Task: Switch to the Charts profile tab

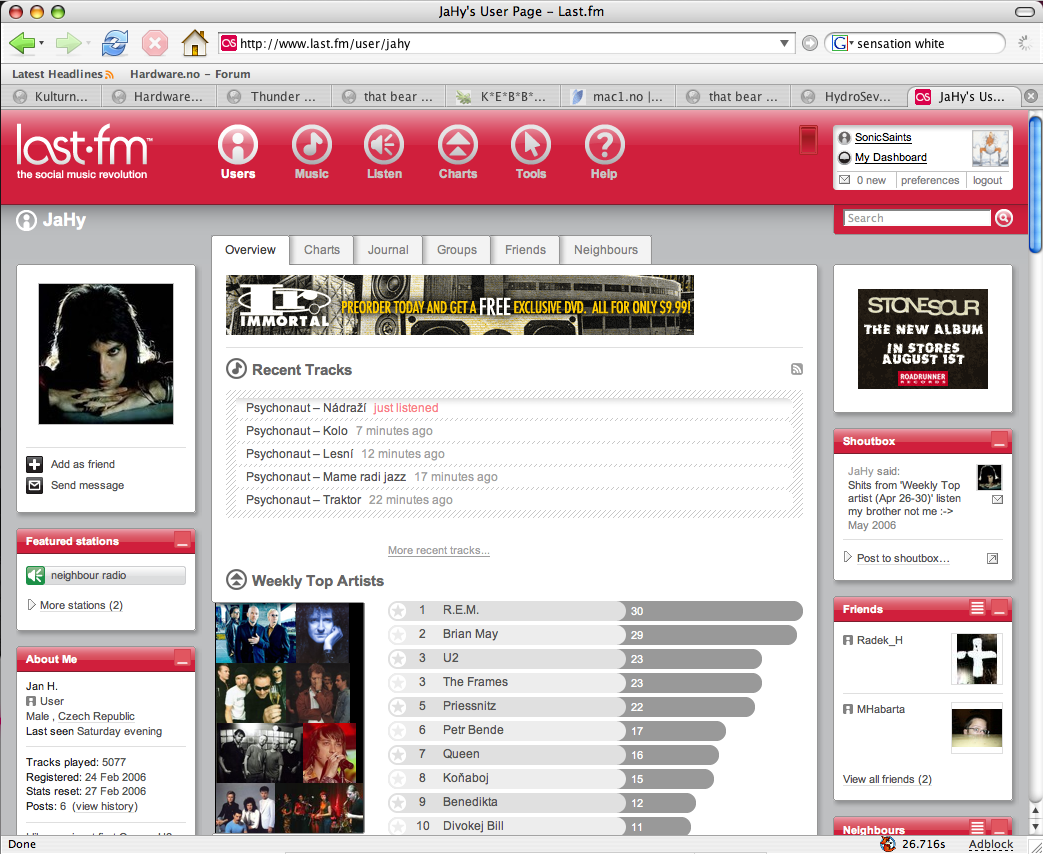Action: [321, 250]
